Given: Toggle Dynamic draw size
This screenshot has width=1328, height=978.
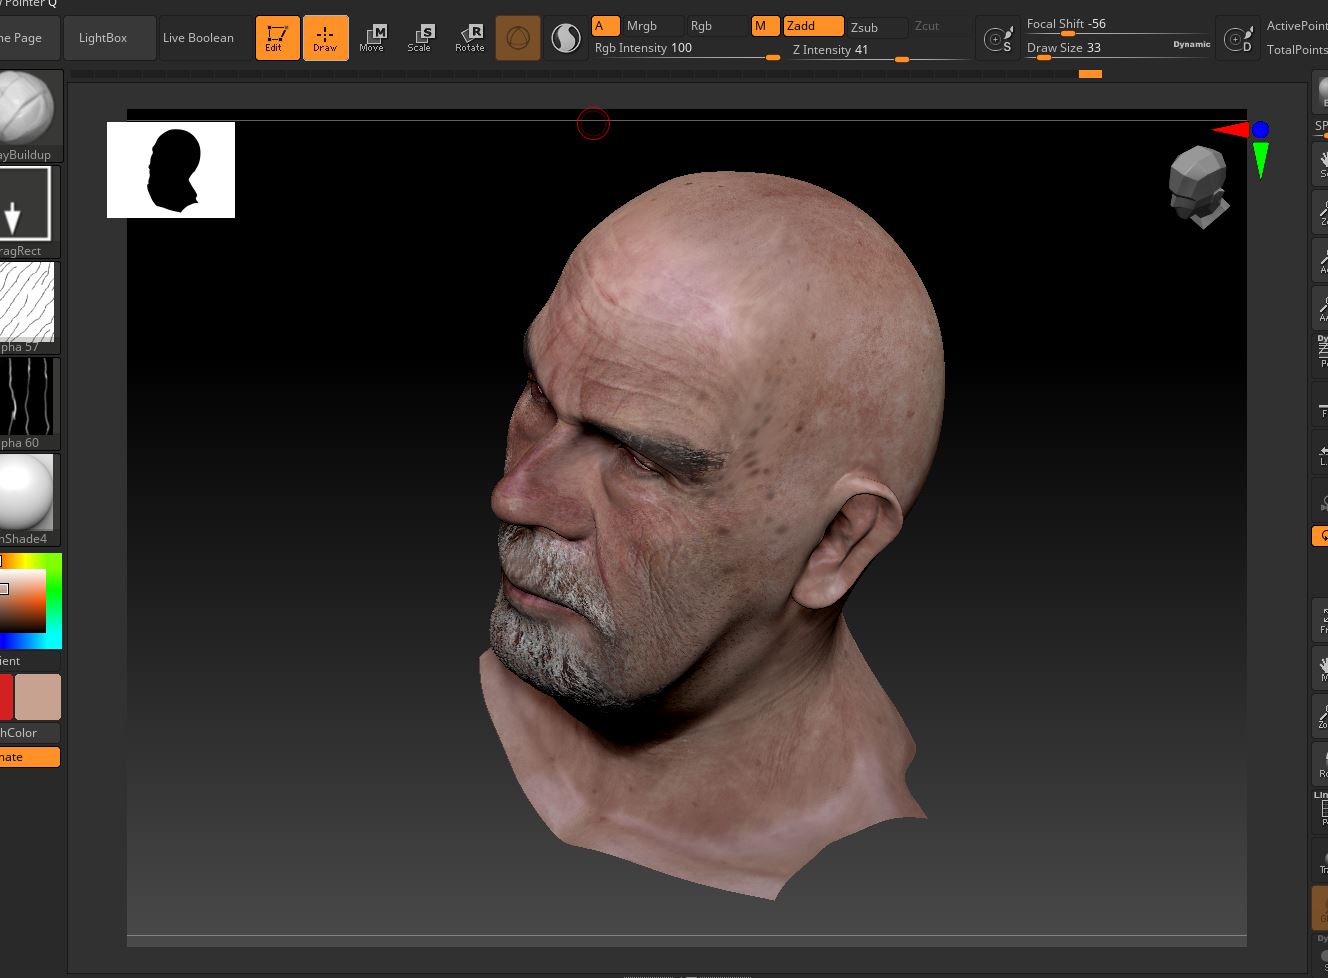Looking at the screenshot, I should coord(1192,45).
